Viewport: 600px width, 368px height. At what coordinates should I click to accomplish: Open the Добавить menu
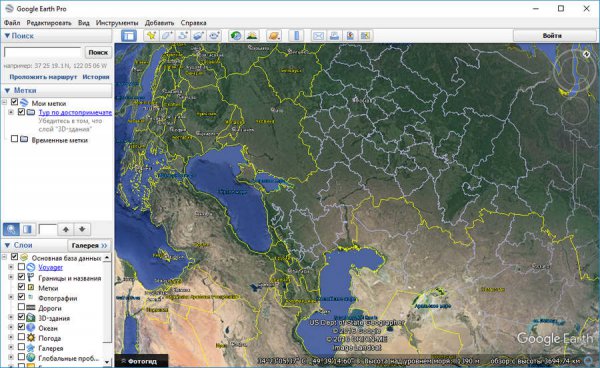[x=159, y=23]
